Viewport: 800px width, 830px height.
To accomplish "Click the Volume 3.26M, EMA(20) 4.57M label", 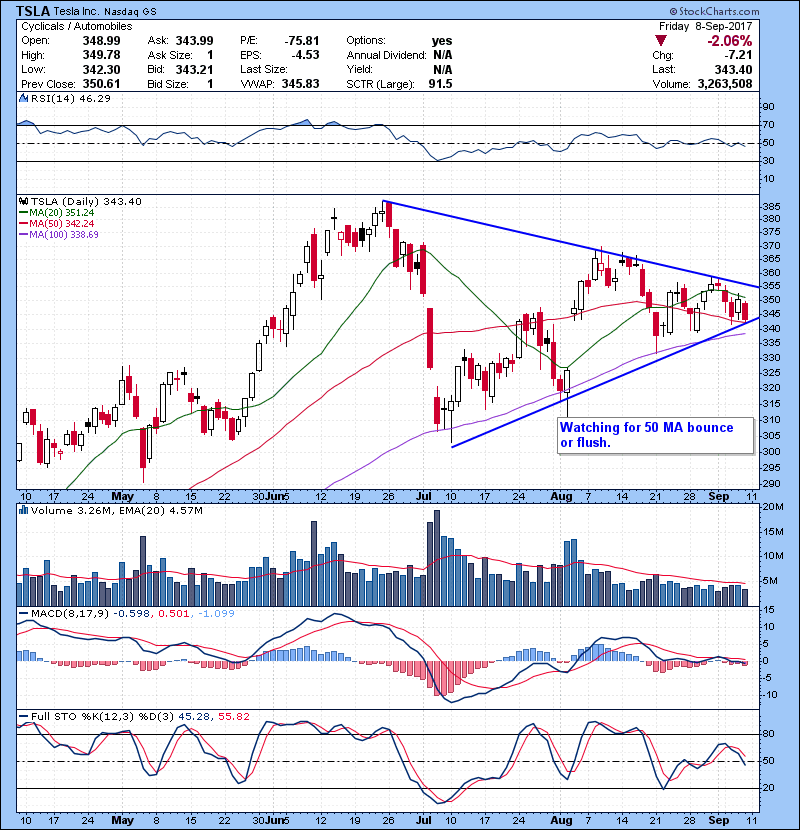I will (116, 511).
